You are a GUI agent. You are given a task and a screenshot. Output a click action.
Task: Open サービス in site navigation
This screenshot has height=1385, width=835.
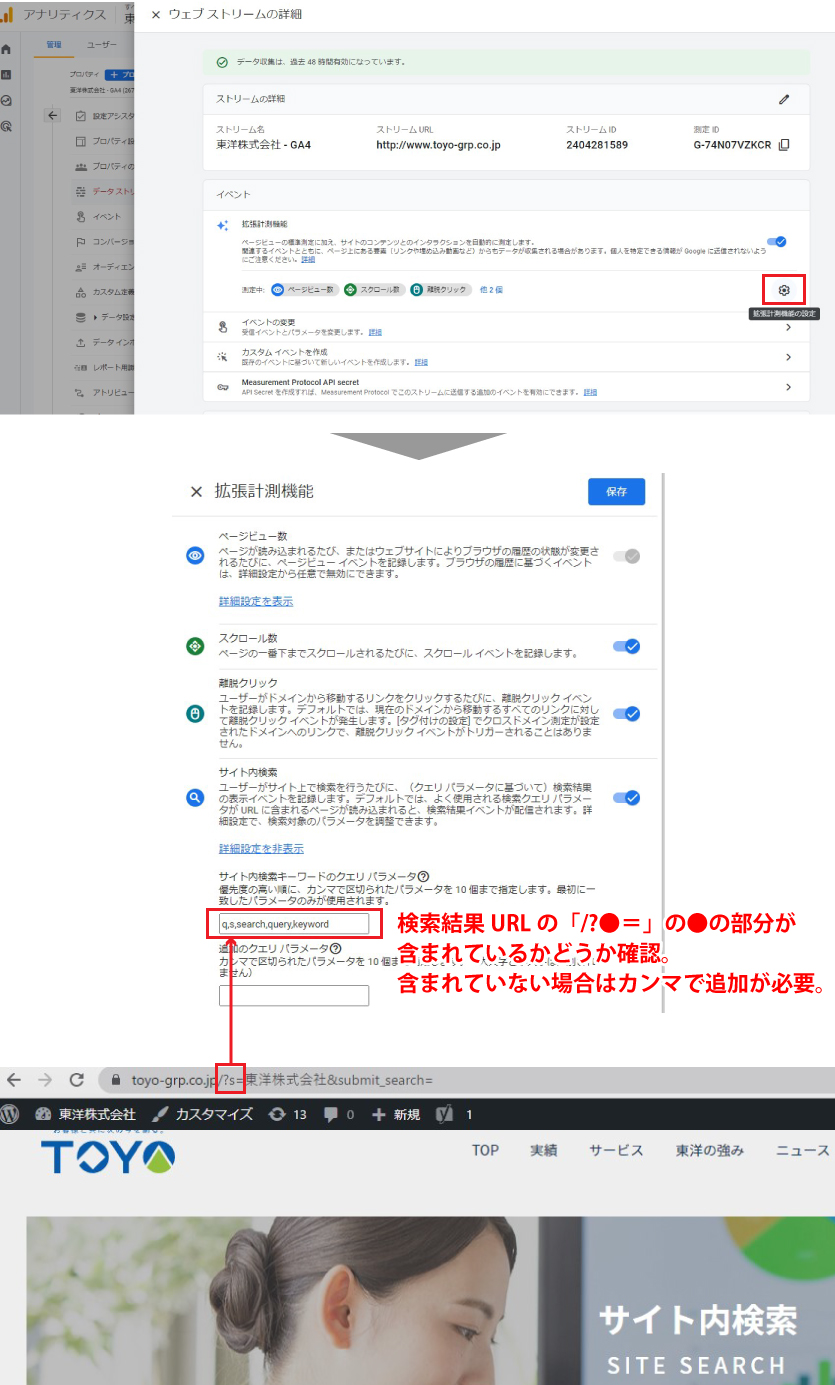pos(616,1150)
